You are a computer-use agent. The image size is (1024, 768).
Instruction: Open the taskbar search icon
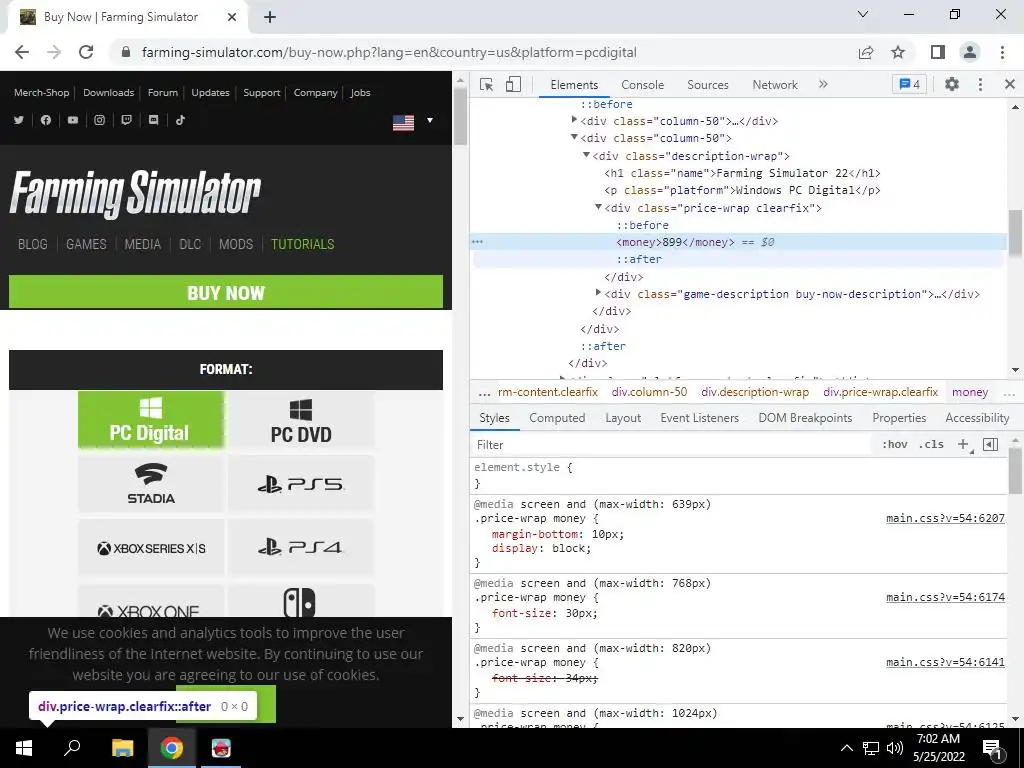[72, 748]
